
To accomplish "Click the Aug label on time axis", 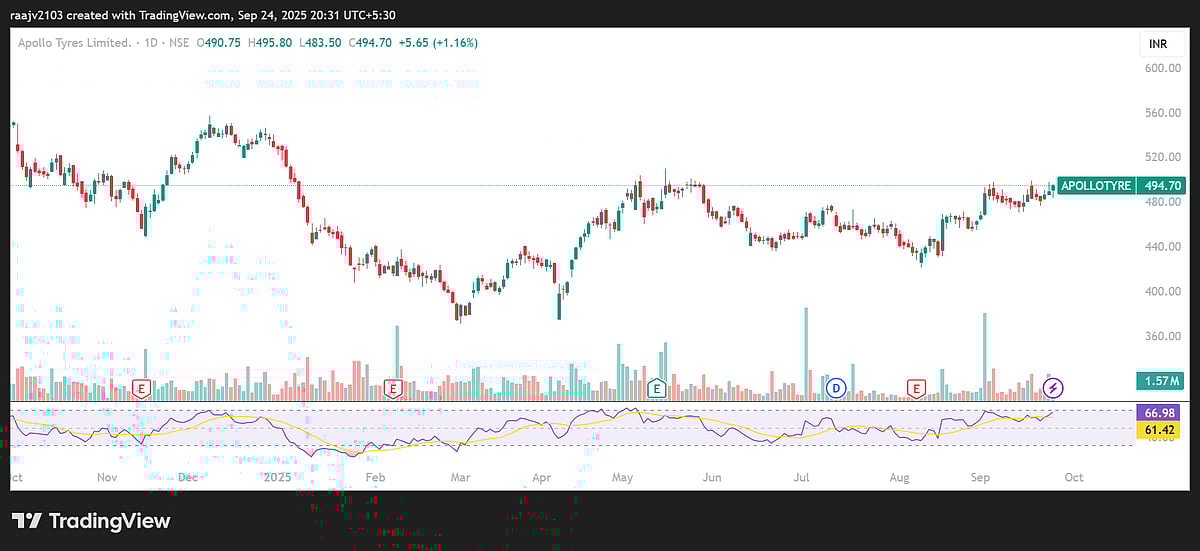I will [x=899, y=478].
